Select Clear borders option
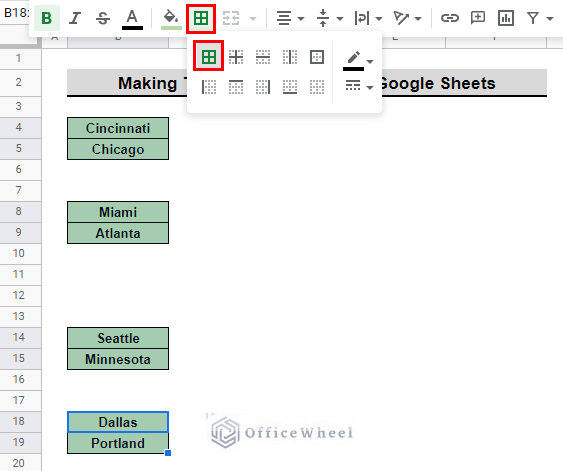 point(317,87)
